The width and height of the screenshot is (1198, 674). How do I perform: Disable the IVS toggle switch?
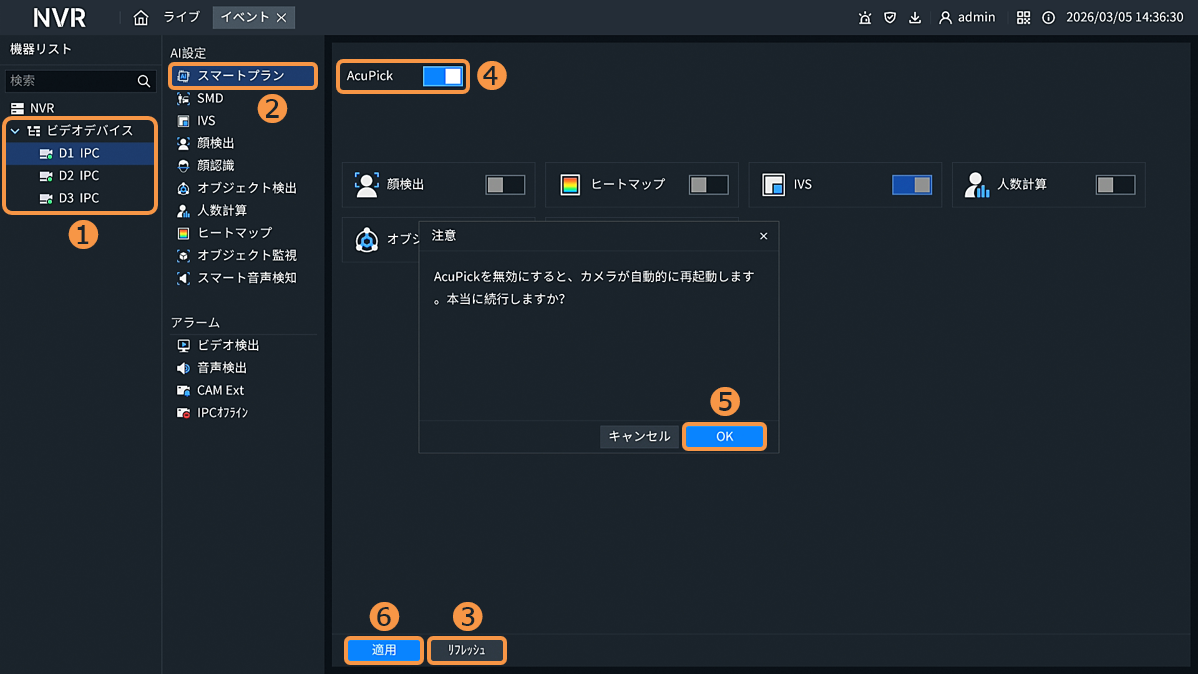[911, 185]
